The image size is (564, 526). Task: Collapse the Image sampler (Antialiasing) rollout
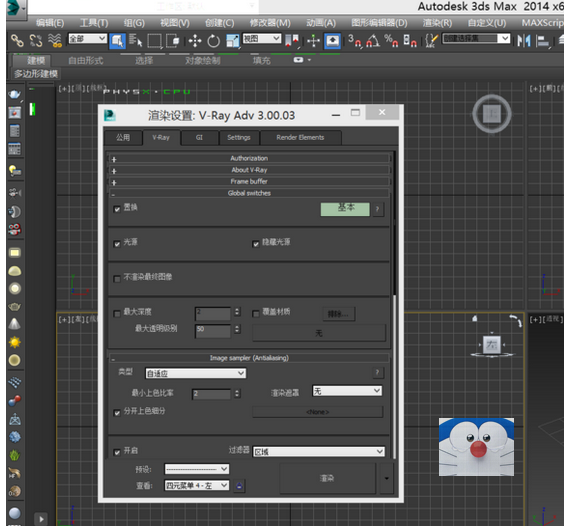(249, 358)
